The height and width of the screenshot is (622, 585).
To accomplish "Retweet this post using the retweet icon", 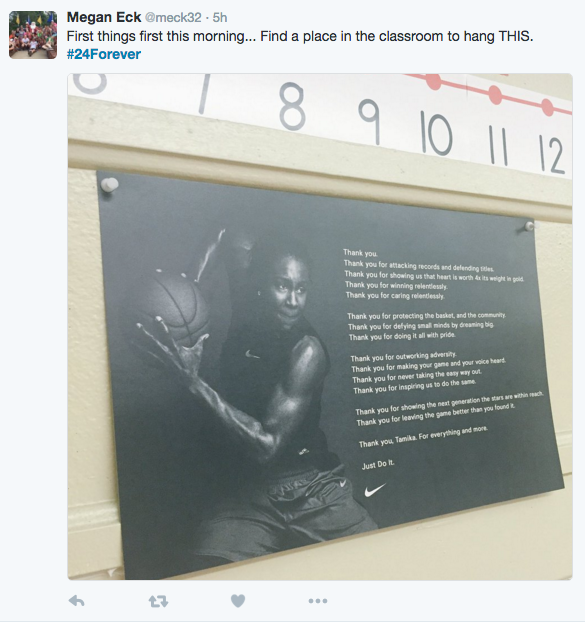I will tap(158, 601).
